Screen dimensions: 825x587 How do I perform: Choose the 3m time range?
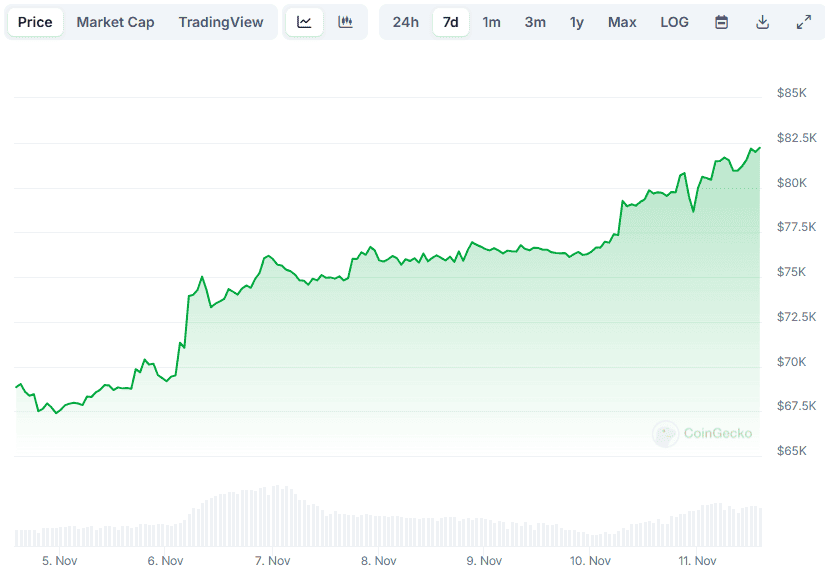[535, 22]
